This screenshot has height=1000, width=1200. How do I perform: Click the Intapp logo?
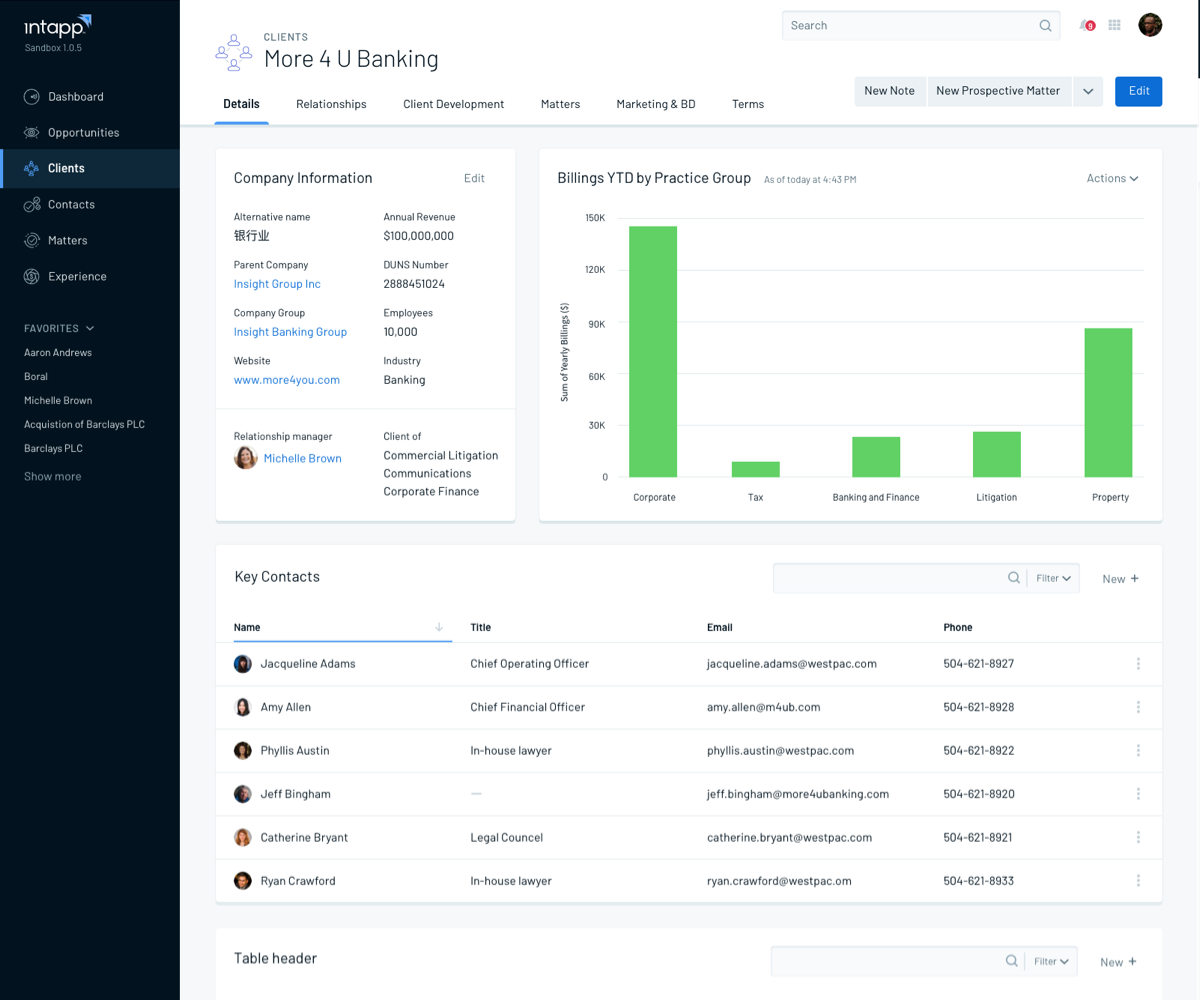point(58,25)
